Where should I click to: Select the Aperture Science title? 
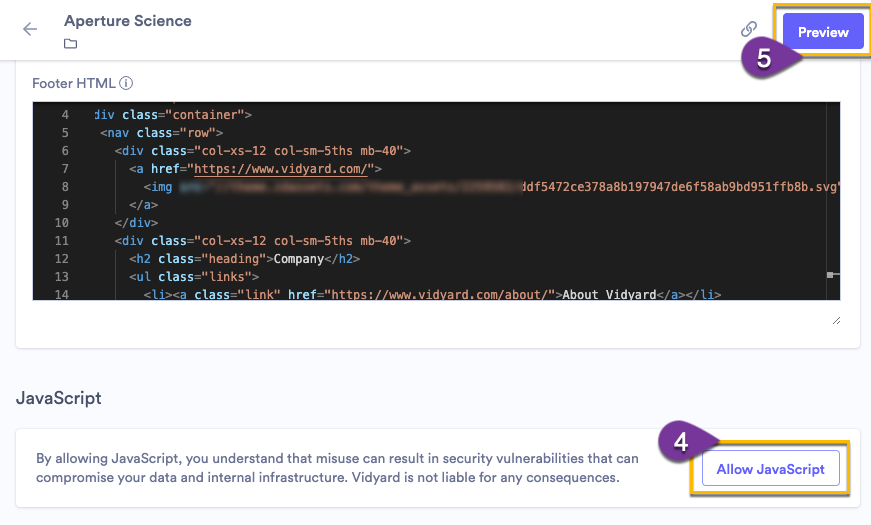[x=127, y=20]
